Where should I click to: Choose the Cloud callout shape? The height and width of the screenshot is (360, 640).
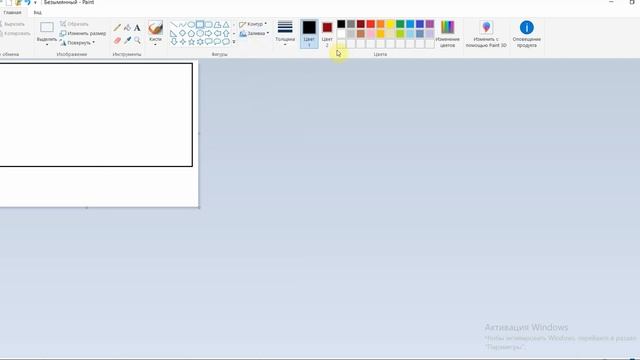pos(226,42)
